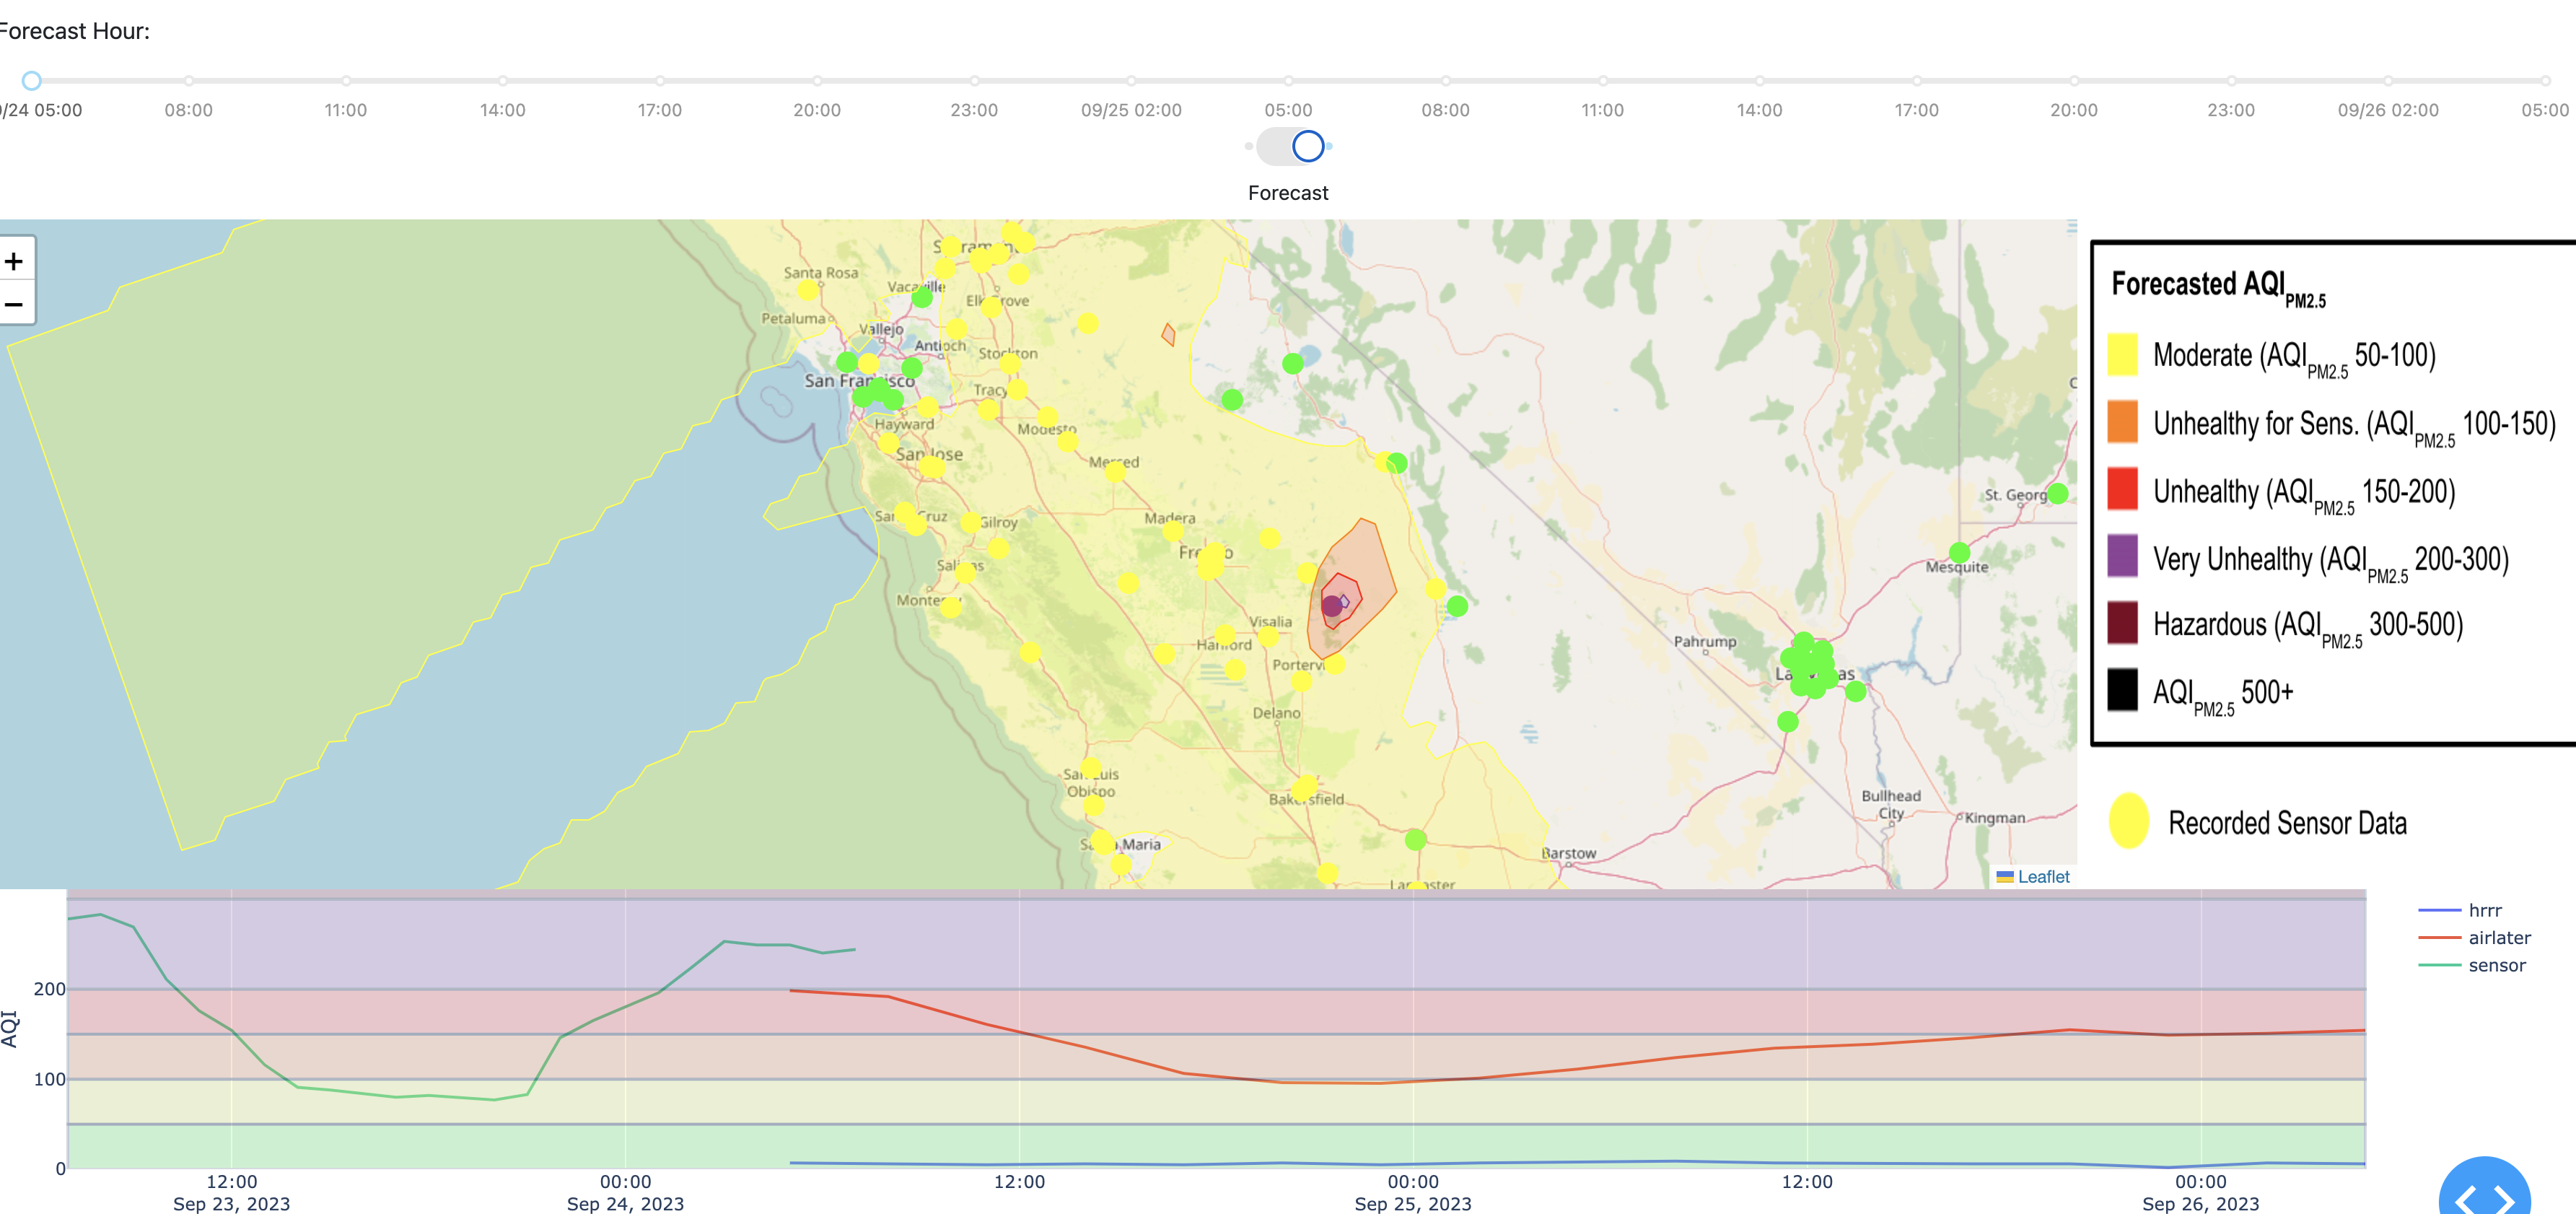2576x1214 pixels.
Task: Set forecast hour slider to 14:00
Action: point(503,81)
